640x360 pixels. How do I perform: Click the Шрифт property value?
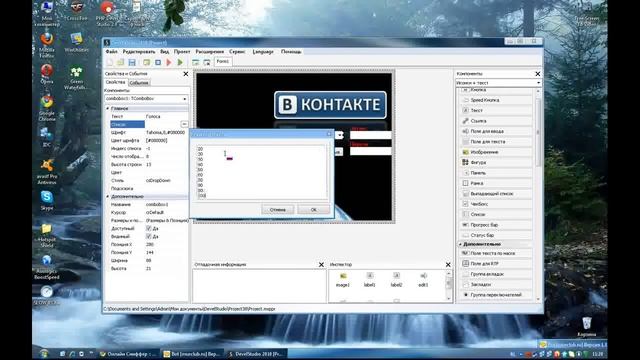[x=167, y=133]
